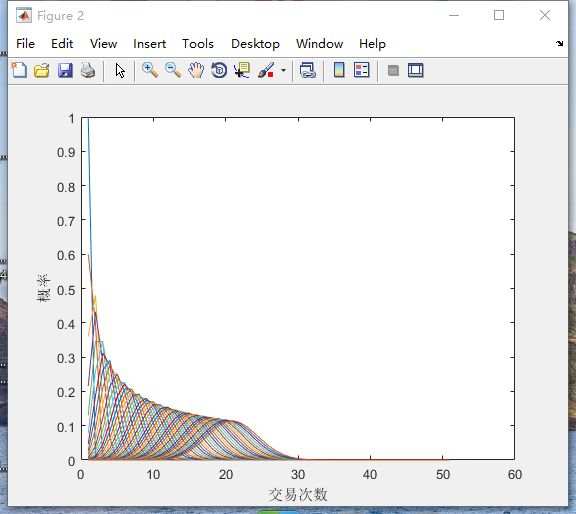Screen dimensions: 576x514
Task: Select the Edit Plot arrow tool
Action: pyautogui.click(x=120, y=70)
